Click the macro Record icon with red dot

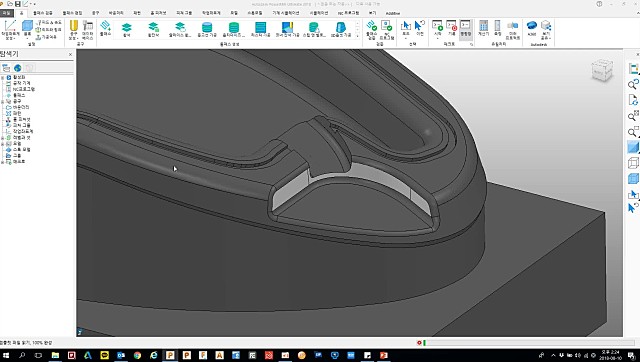tap(451, 25)
